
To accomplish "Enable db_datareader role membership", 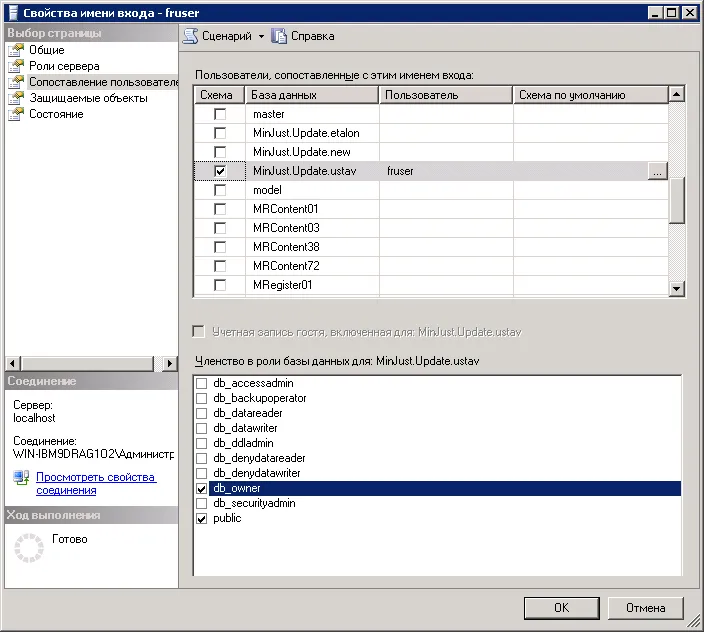I will pos(202,413).
